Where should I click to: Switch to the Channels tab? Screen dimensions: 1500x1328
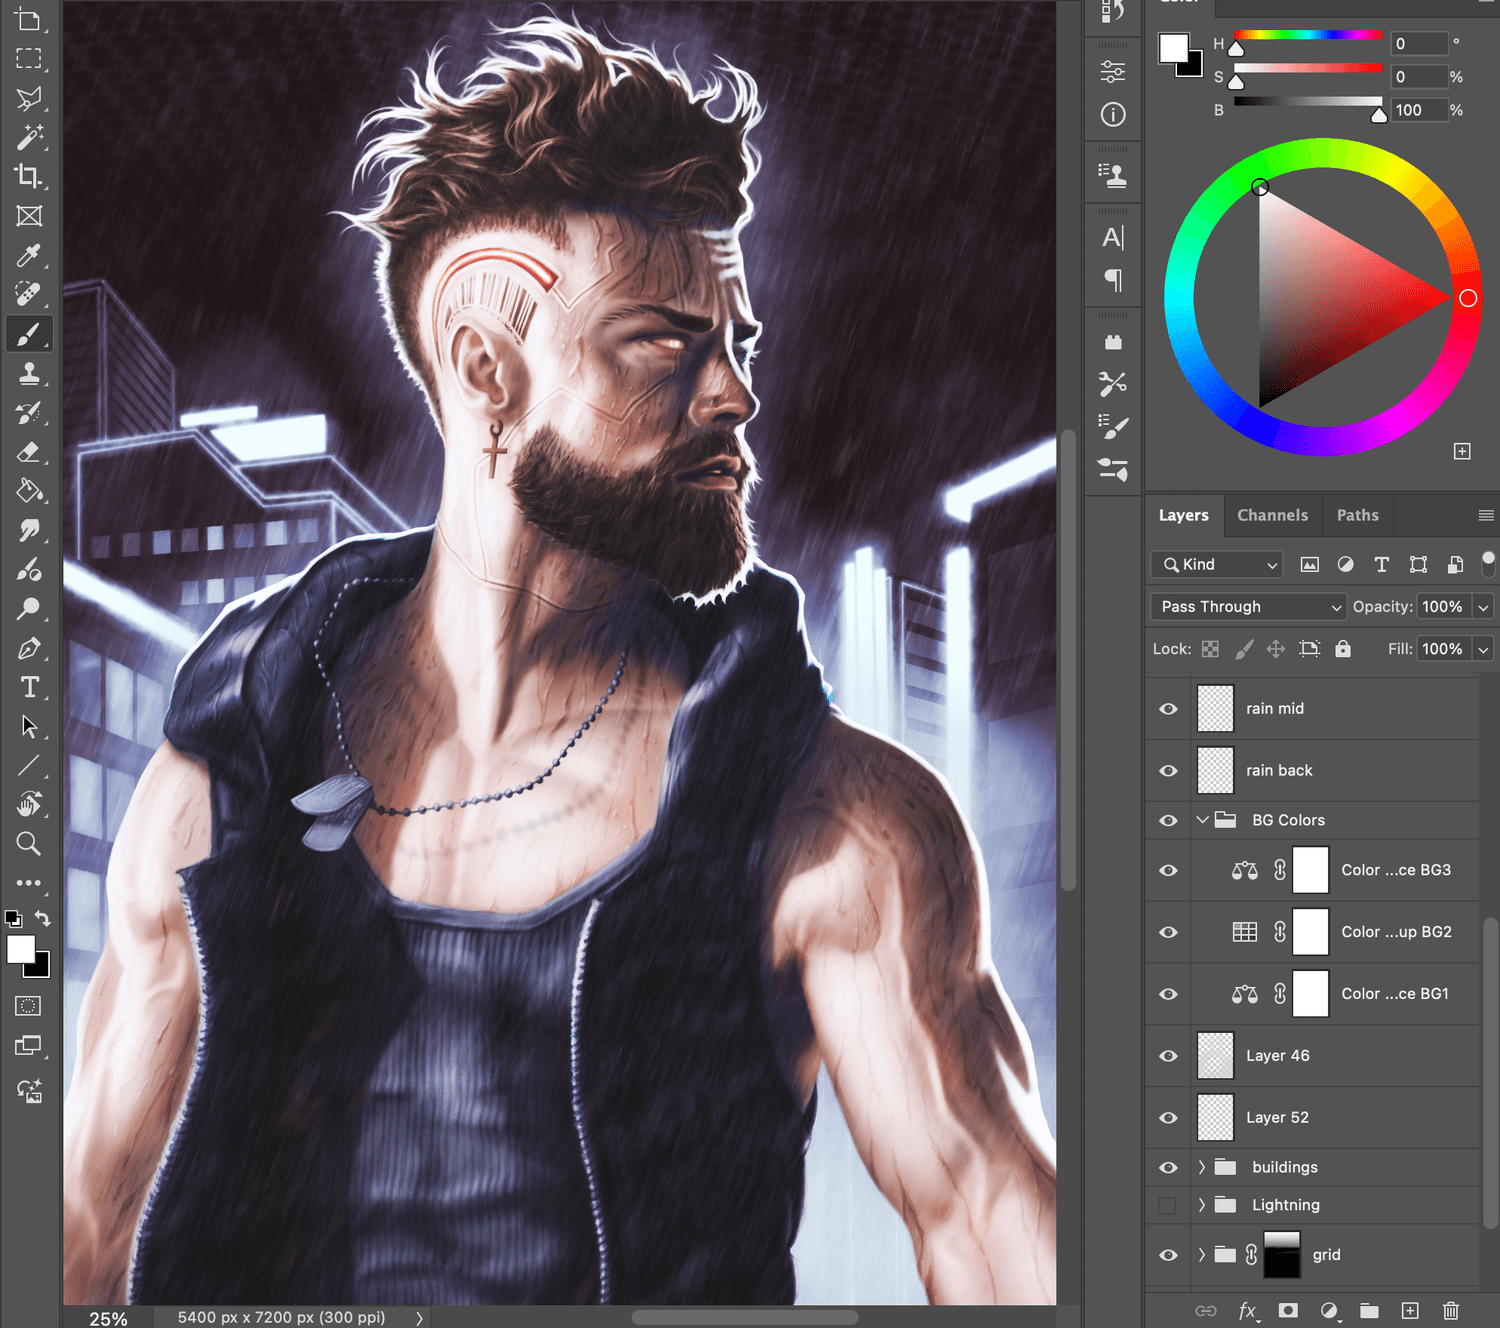click(1272, 515)
